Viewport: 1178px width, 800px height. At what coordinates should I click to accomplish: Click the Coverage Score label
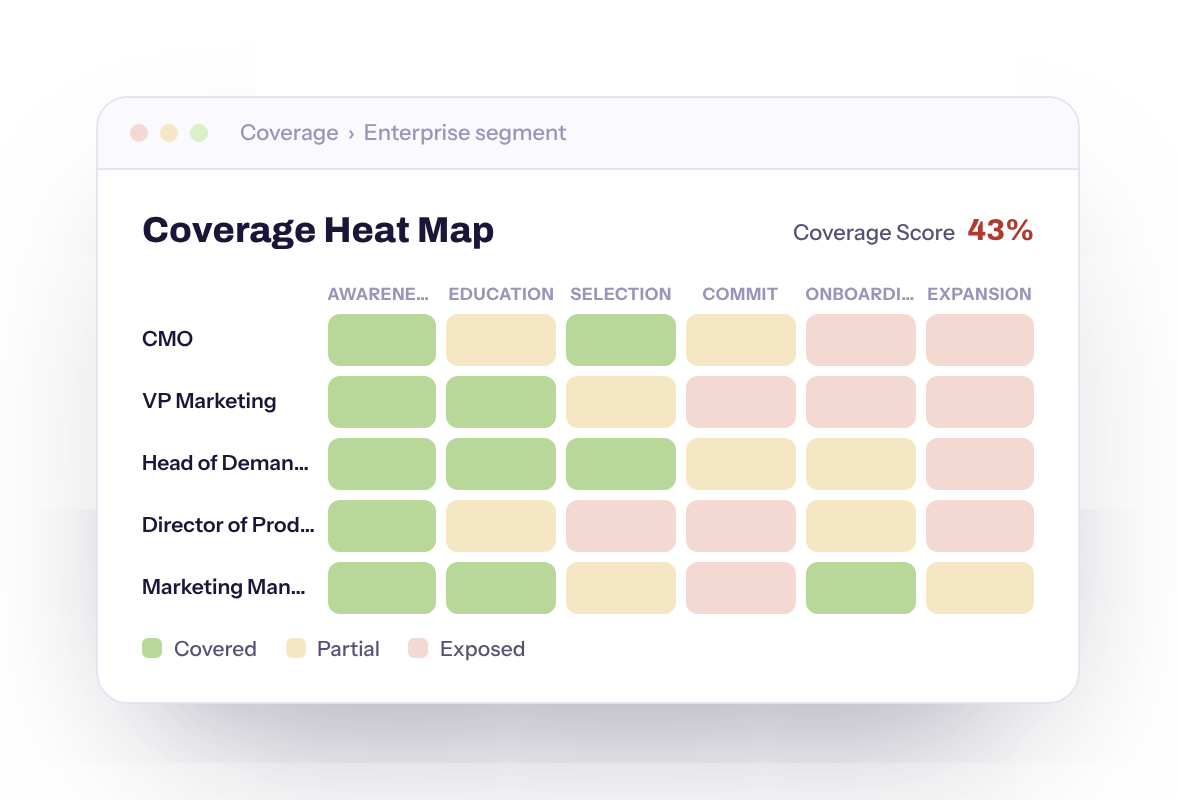tap(874, 233)
